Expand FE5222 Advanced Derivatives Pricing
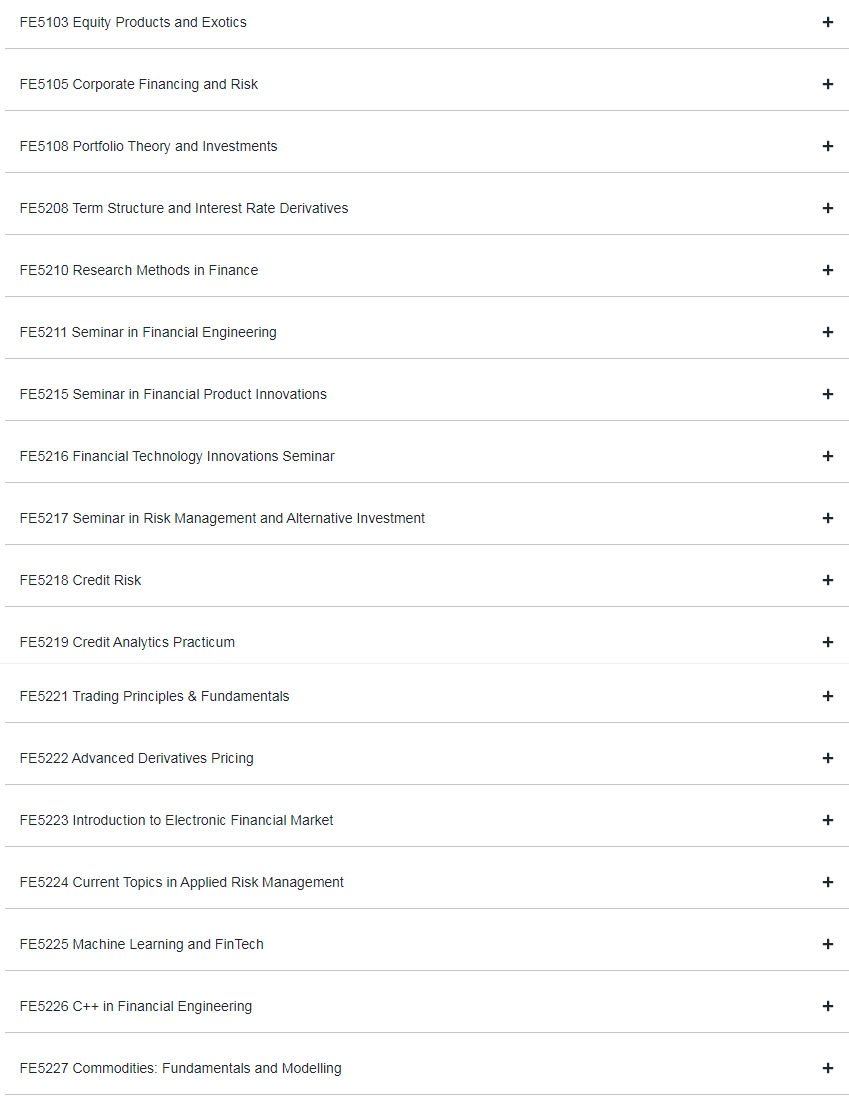Screen dimensions: 849x1114 [x=827, y=758]
